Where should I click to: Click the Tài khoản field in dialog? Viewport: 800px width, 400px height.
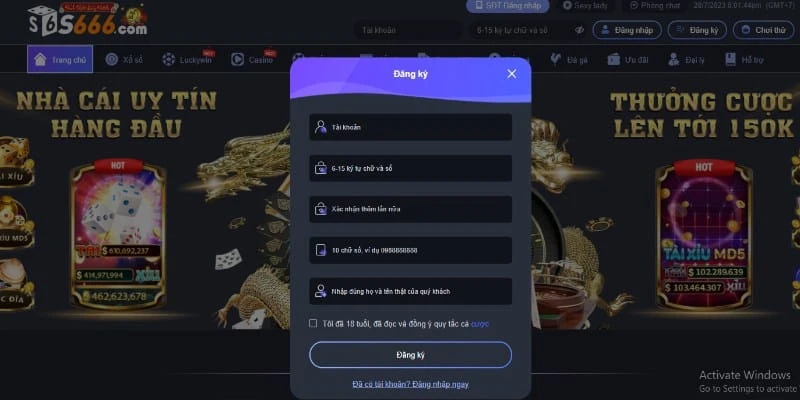(410, 127)
